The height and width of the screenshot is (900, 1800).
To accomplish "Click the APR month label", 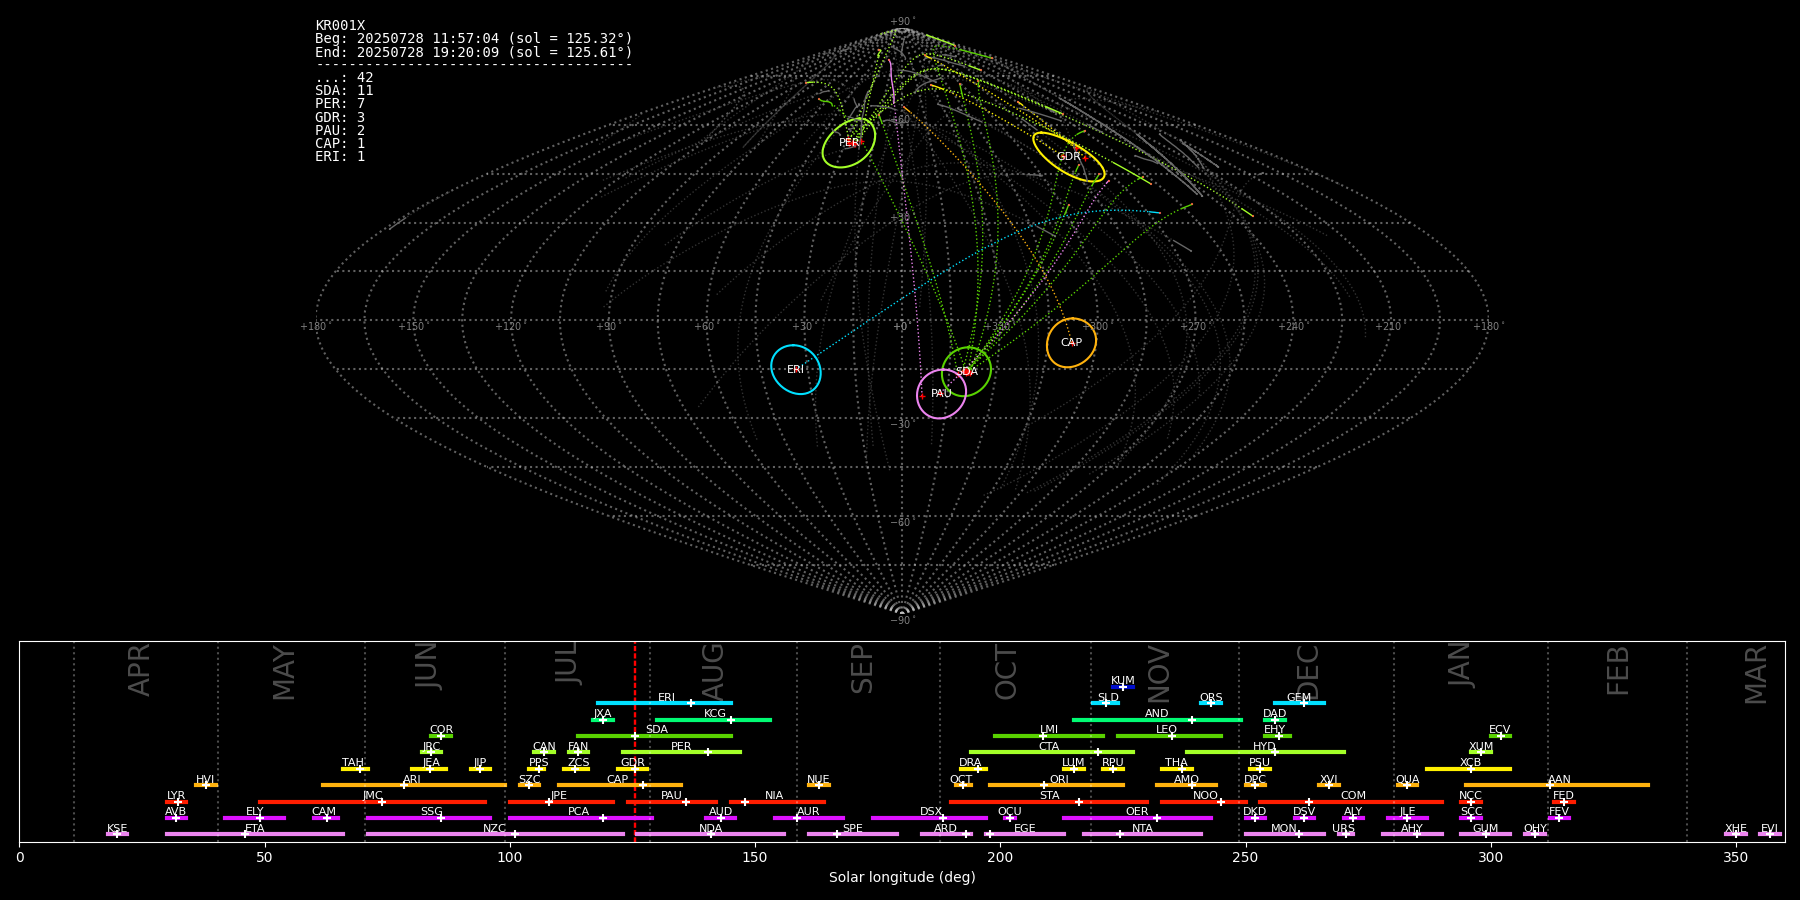I will tap(139, 670).
